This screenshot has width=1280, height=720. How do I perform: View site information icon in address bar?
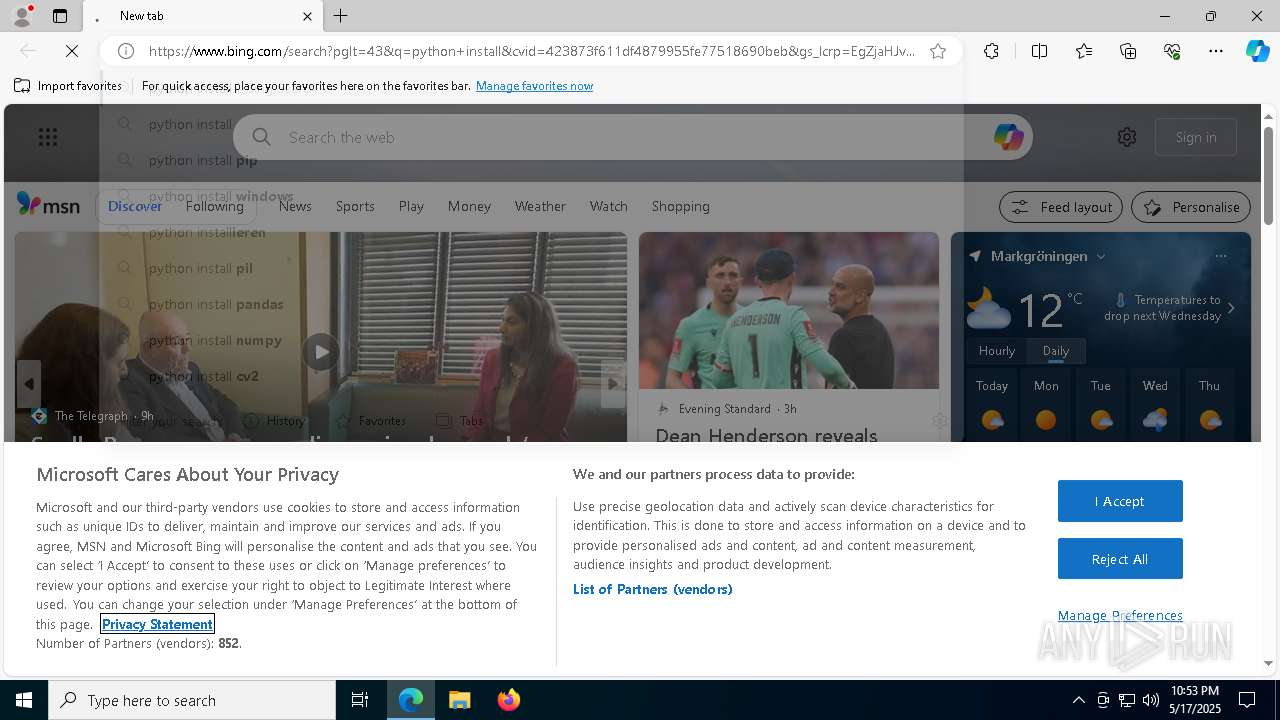pyautogui.click(x=126, y=51)
